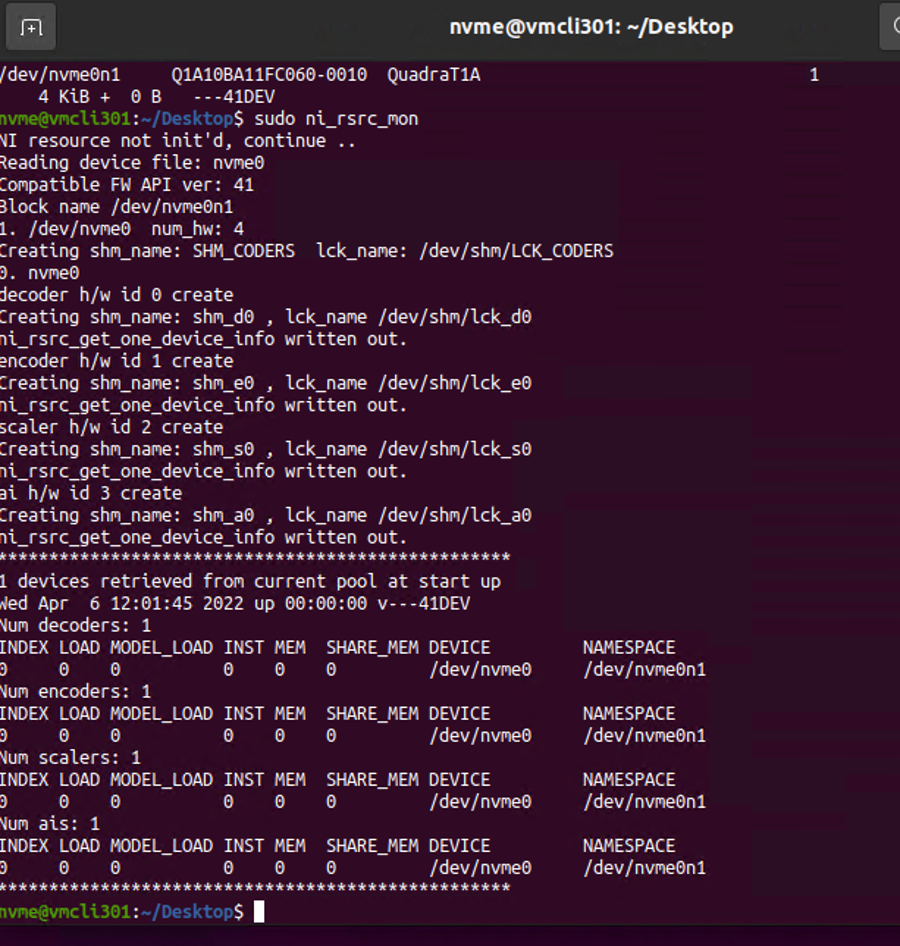Click the QuadraT1A model name

pos(434,75)
